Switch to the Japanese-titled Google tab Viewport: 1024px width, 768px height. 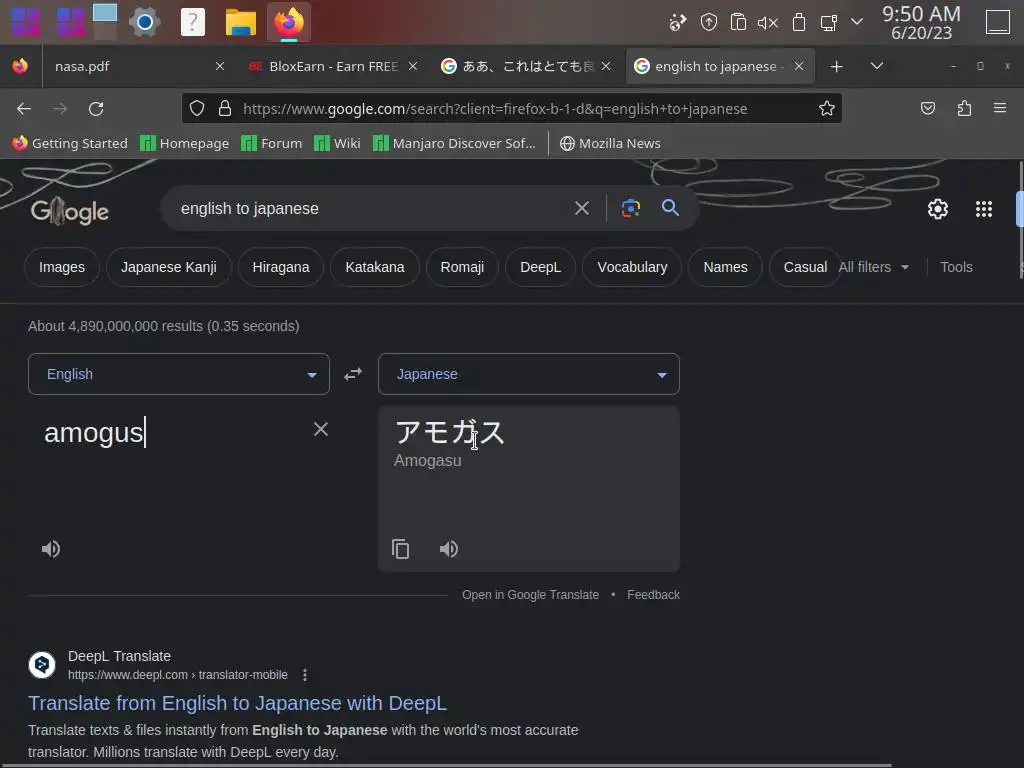(527, 67)
